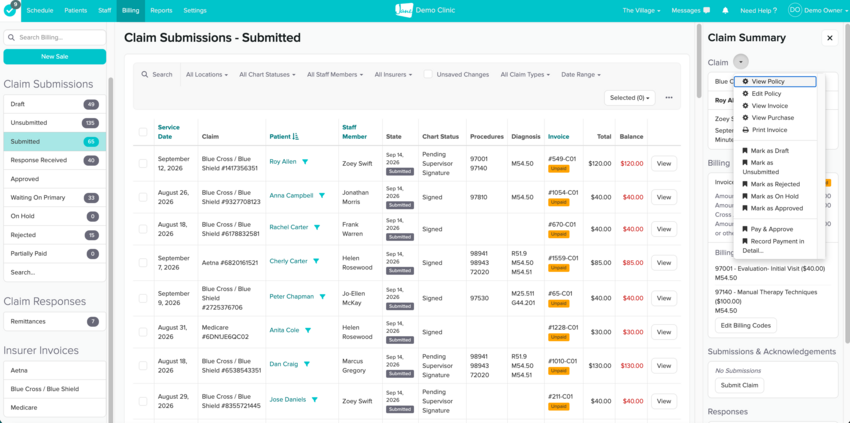Click the bookmark icon for Mark as Draft
Screen dimensions: 850x423
coord(745,151)
